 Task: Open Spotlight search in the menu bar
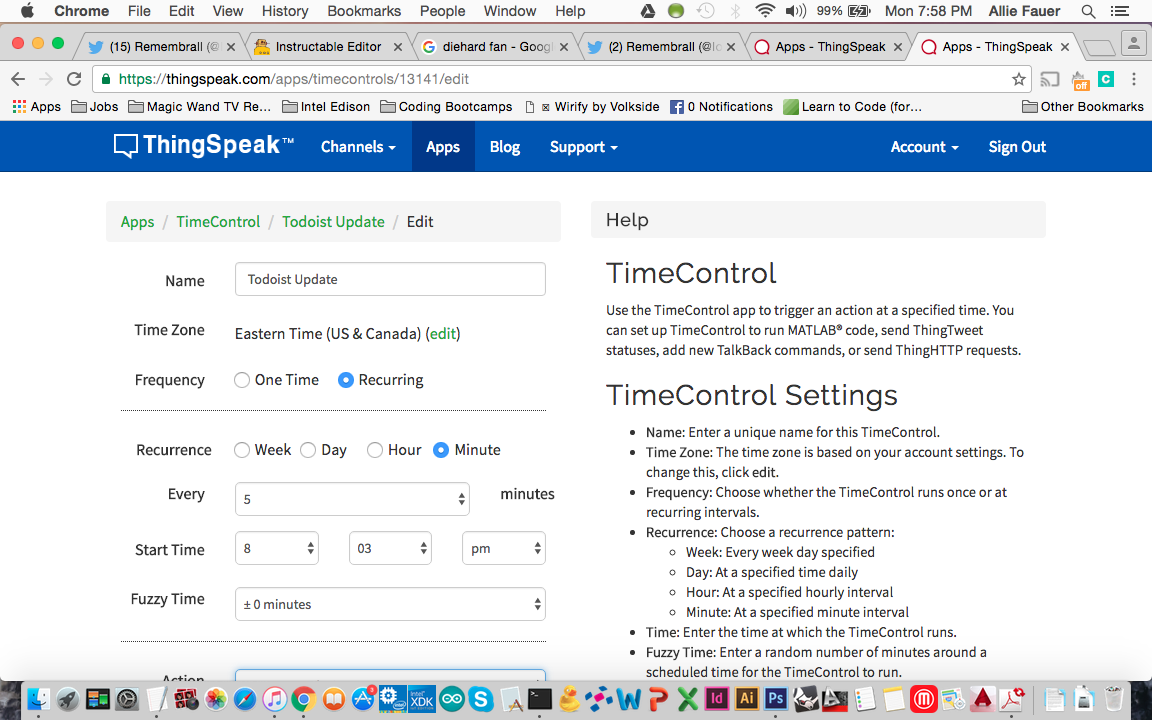pos(1089,11)
